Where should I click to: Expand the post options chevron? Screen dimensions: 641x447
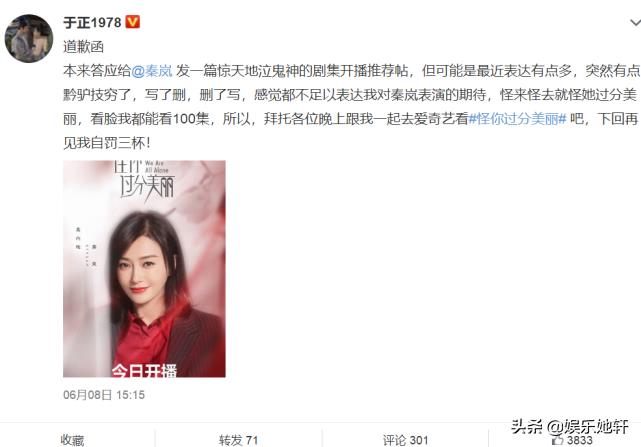[x=635, y=22]
